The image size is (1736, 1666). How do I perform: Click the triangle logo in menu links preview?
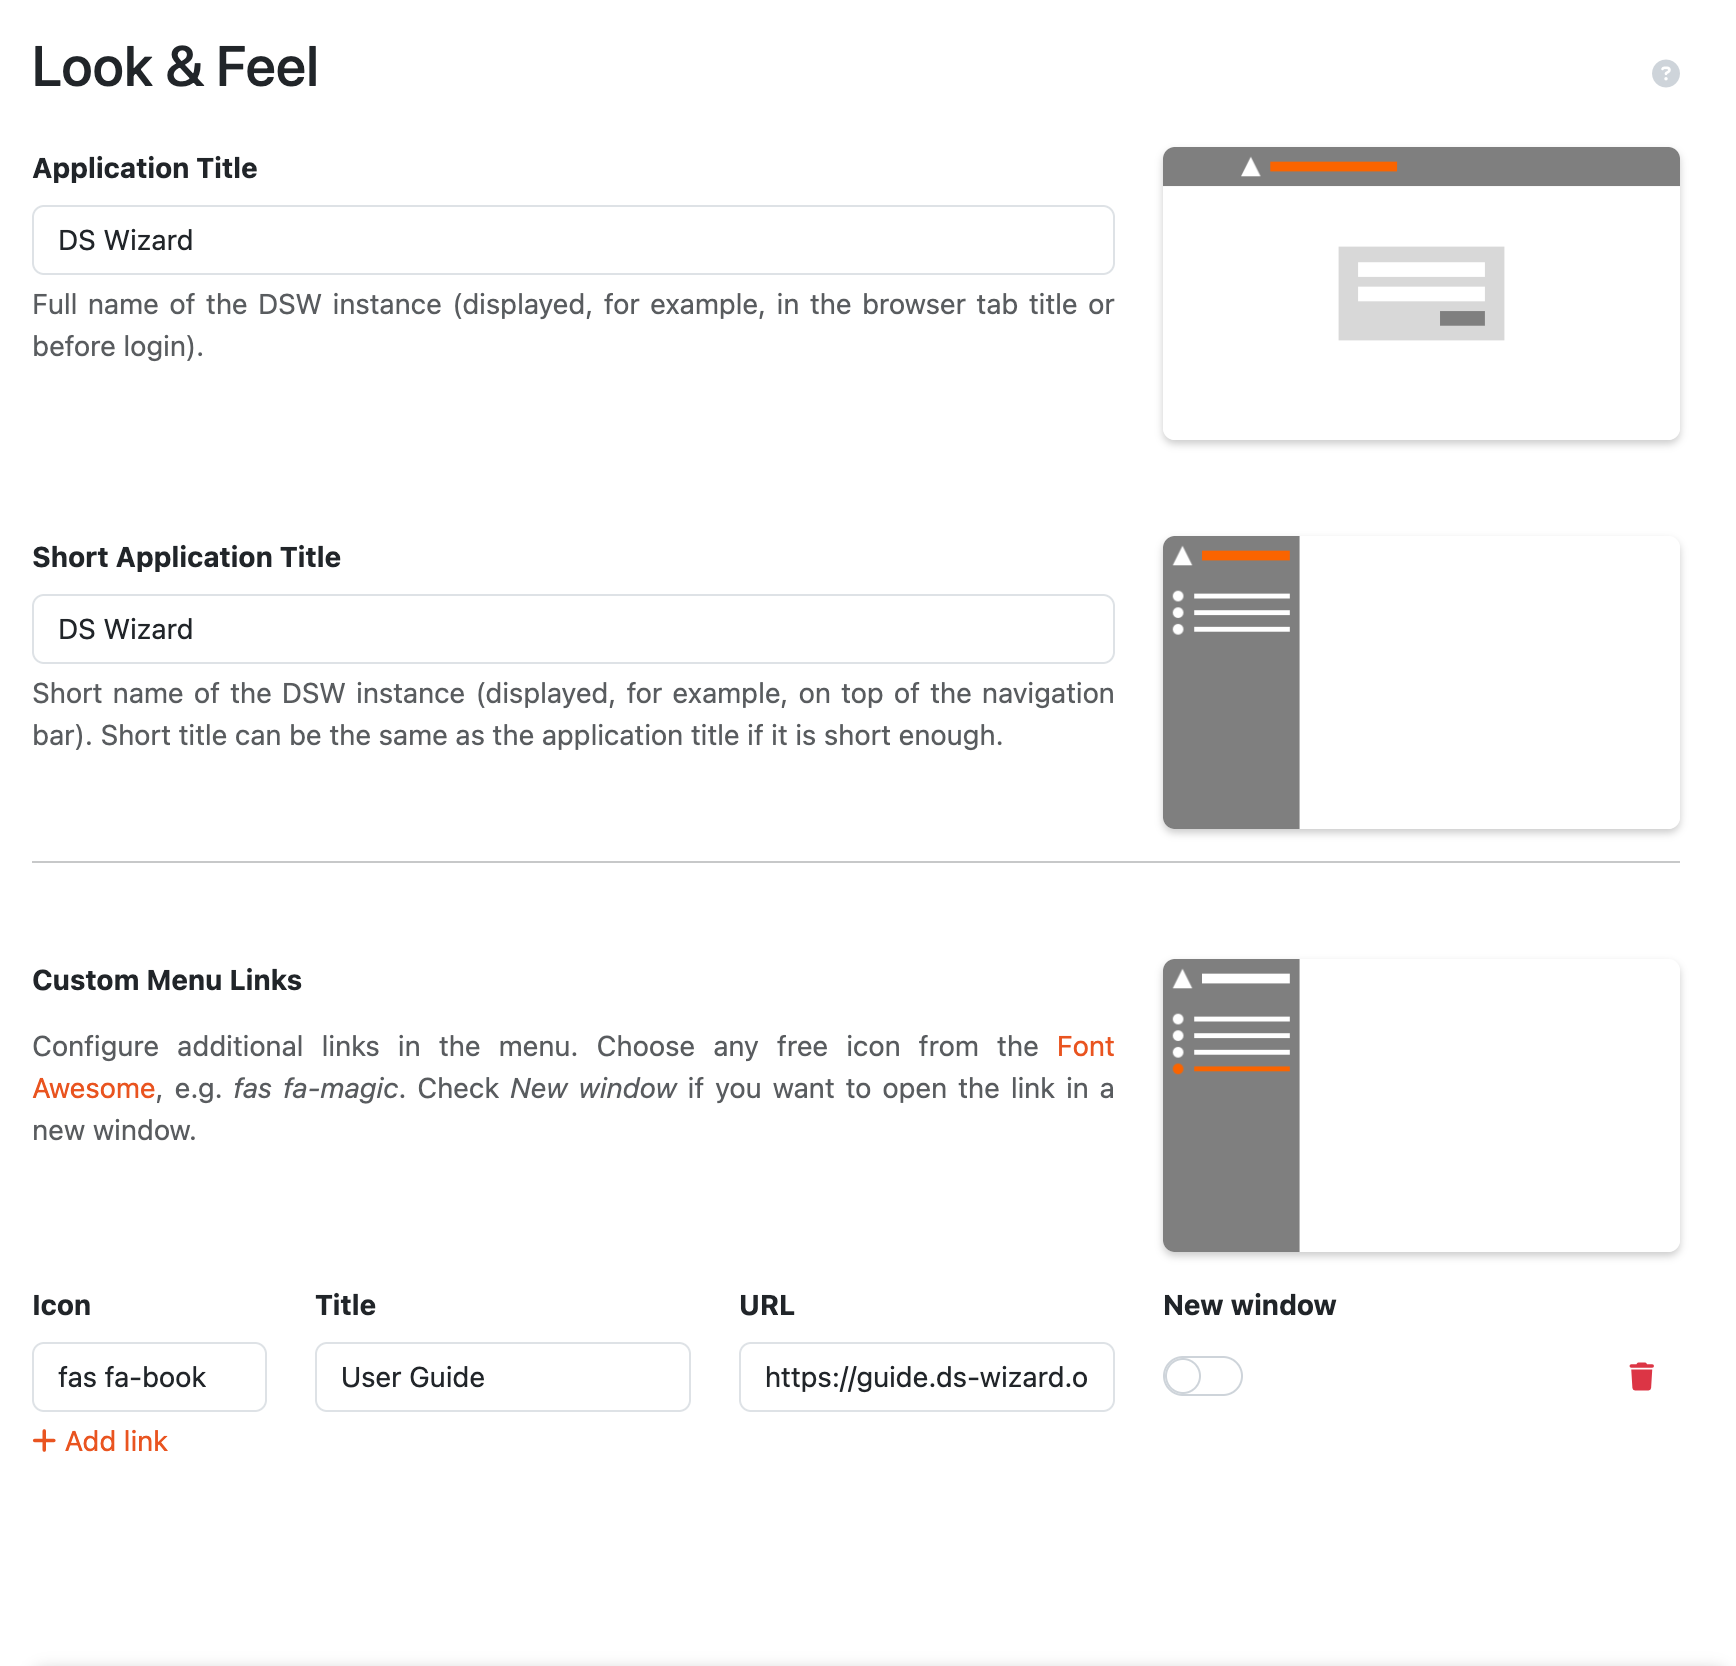(x=1182, y=979)
